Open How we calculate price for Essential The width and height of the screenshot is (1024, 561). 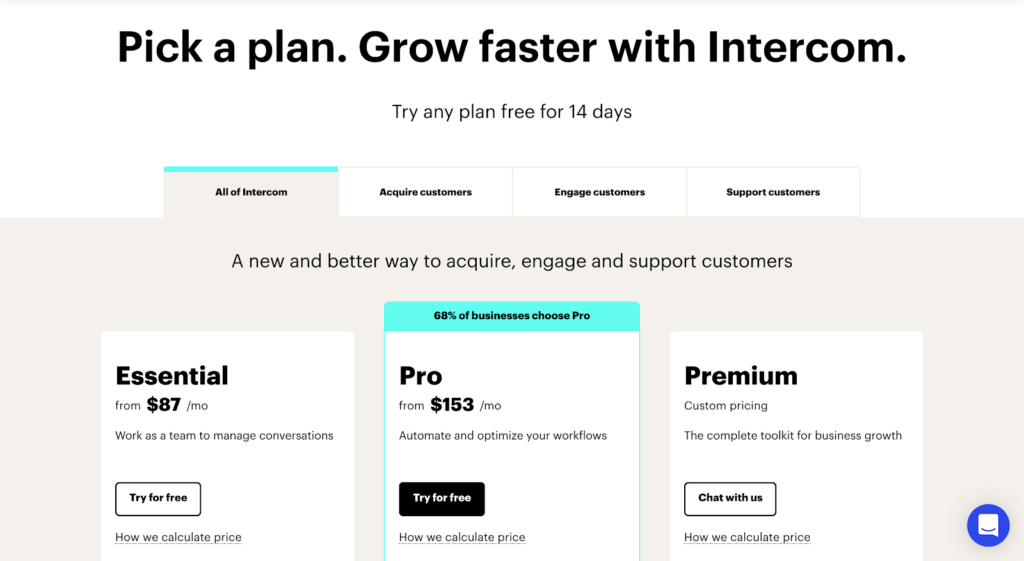coord(178,537)
